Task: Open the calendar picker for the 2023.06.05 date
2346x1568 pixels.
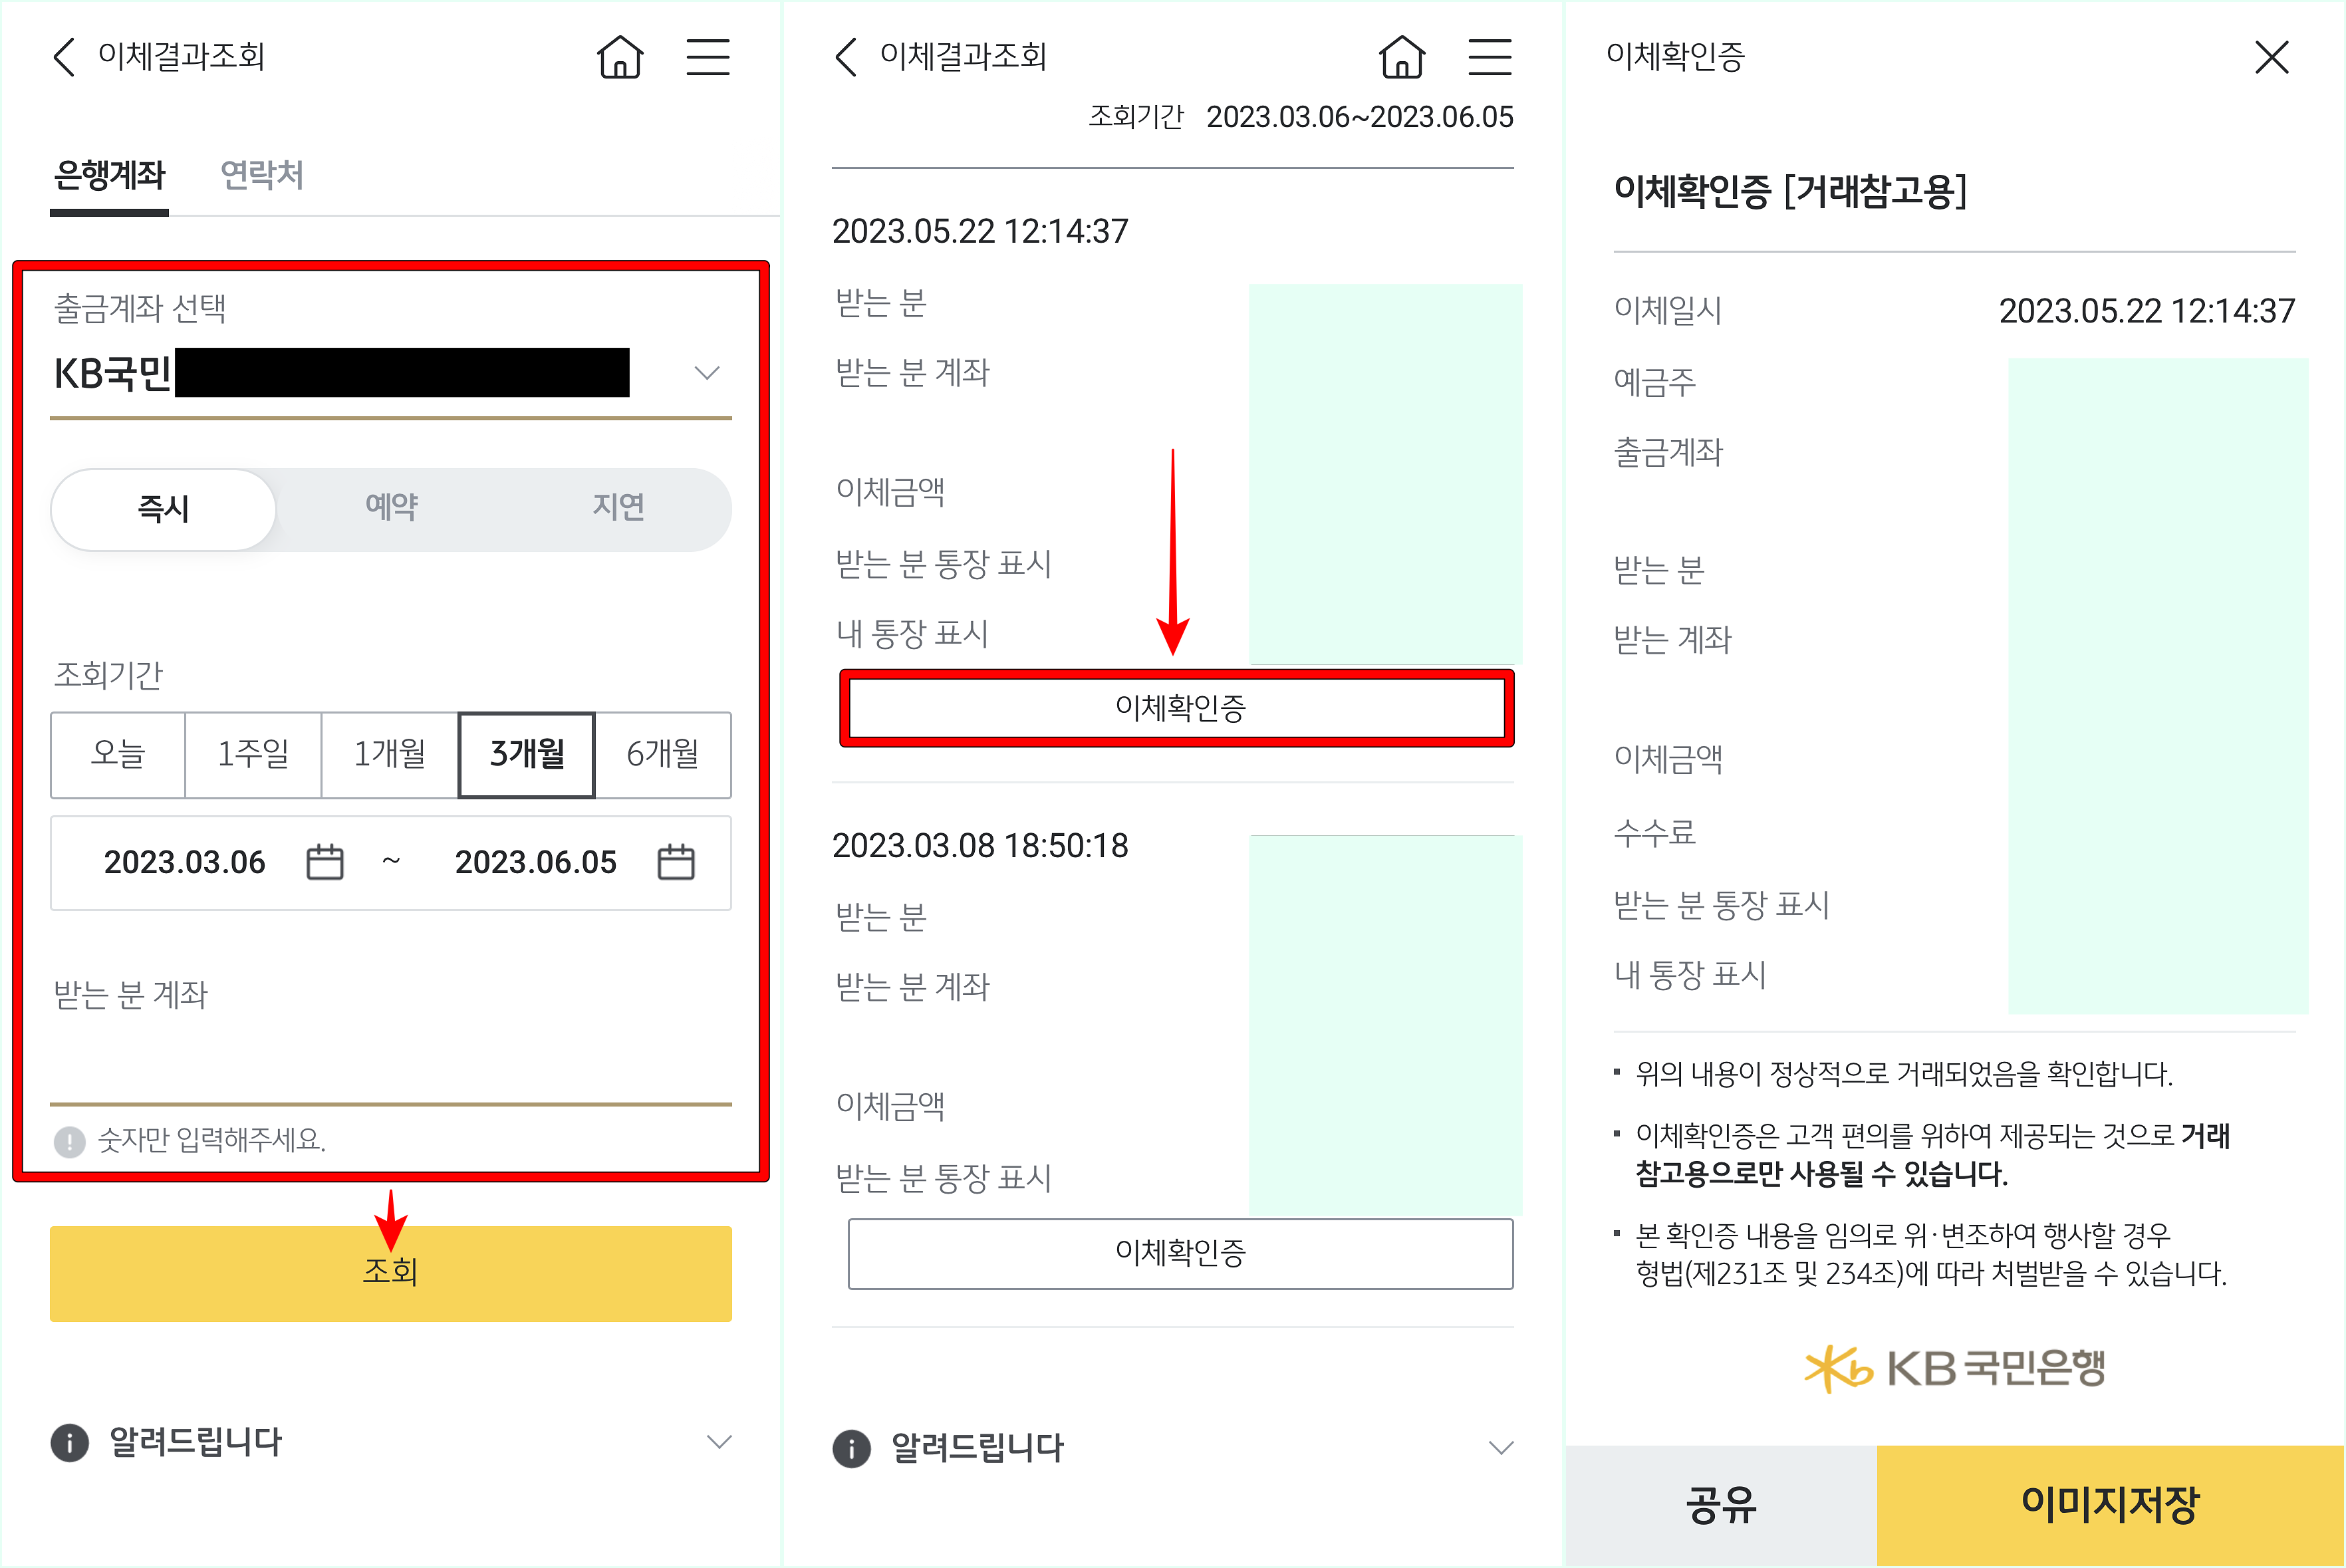Action: pyautogui.click(x=676, y=862)
